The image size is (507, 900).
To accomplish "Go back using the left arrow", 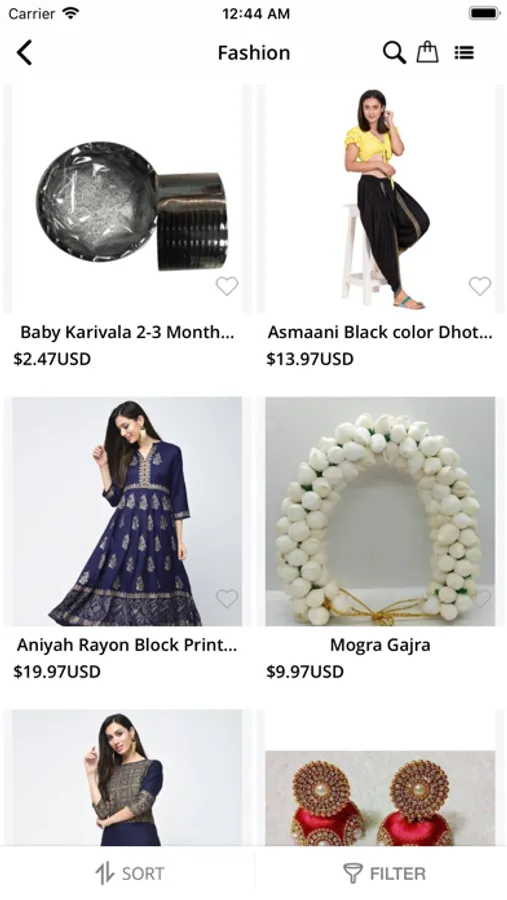I will 25,53.
